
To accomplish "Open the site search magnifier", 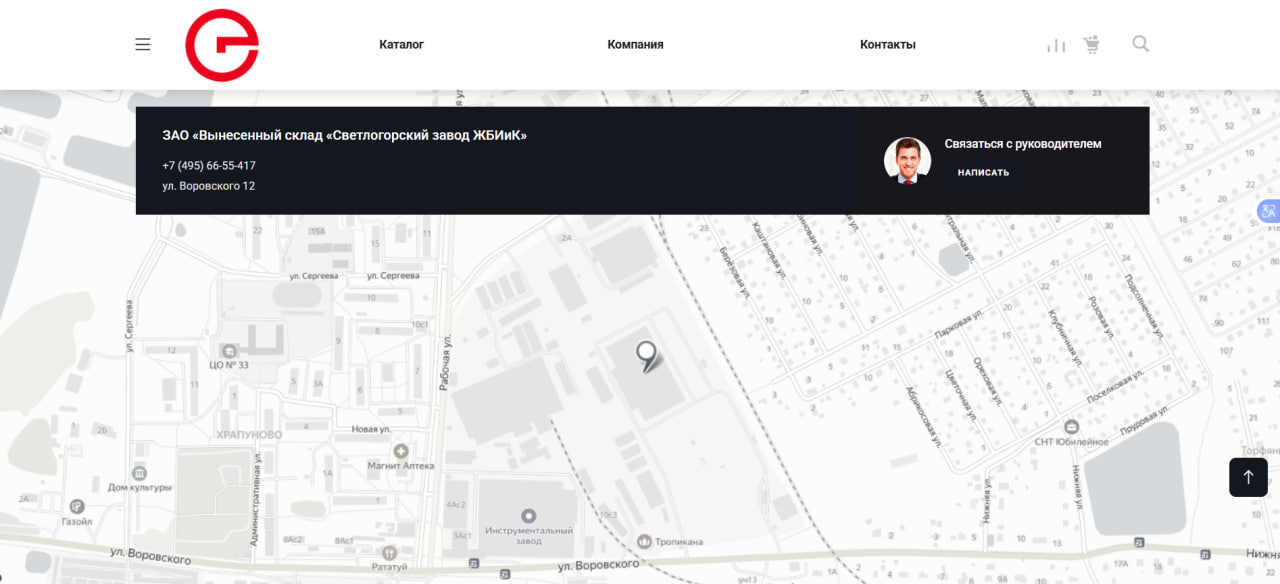I will (1140, 44).
